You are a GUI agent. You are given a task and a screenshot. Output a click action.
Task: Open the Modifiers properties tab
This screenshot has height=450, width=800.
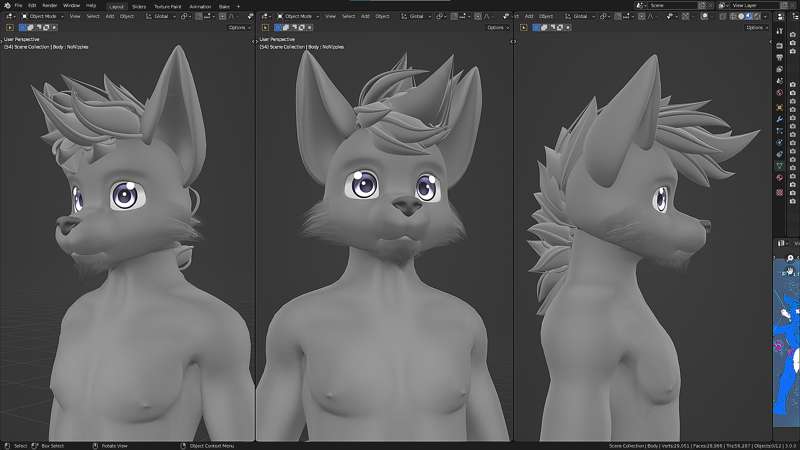pos(780,119)
